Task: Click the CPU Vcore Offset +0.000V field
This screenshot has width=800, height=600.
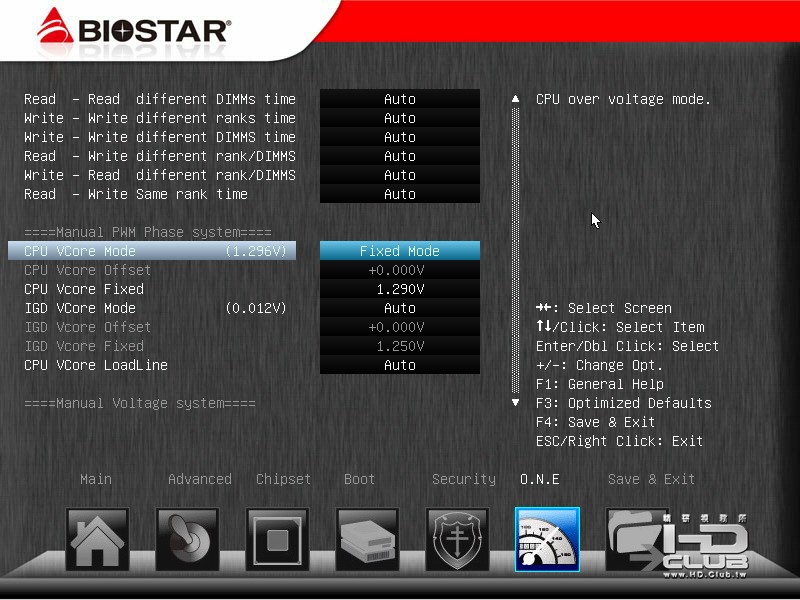Action: point(399,270)
